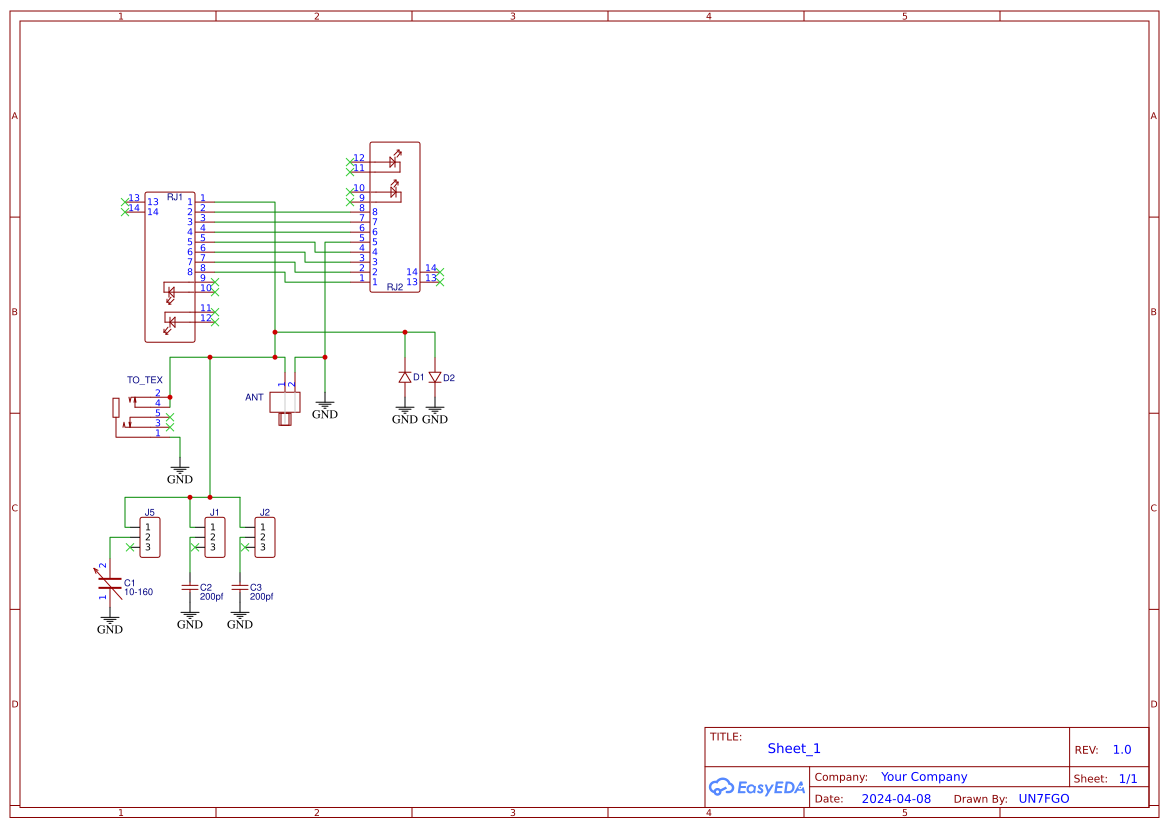Click the GND symbol below the ANT component

[x=324, y=405]
